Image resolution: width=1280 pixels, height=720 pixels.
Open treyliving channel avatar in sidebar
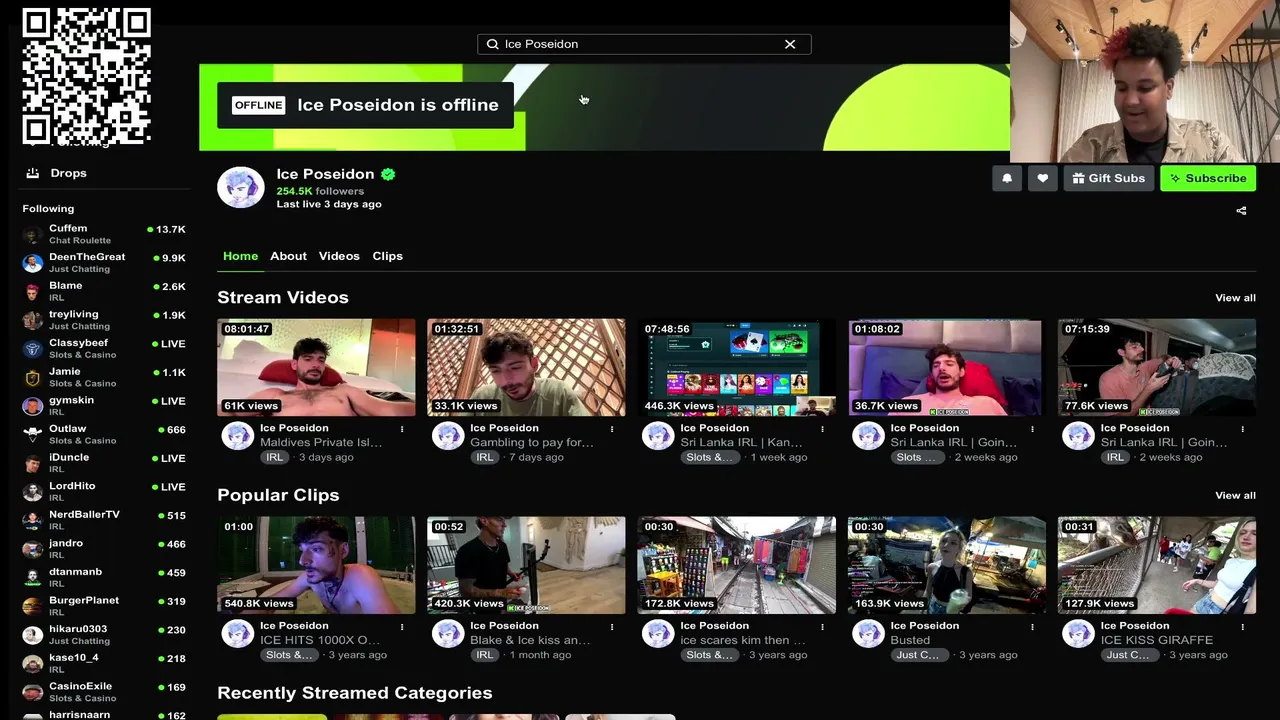[33, 320]
